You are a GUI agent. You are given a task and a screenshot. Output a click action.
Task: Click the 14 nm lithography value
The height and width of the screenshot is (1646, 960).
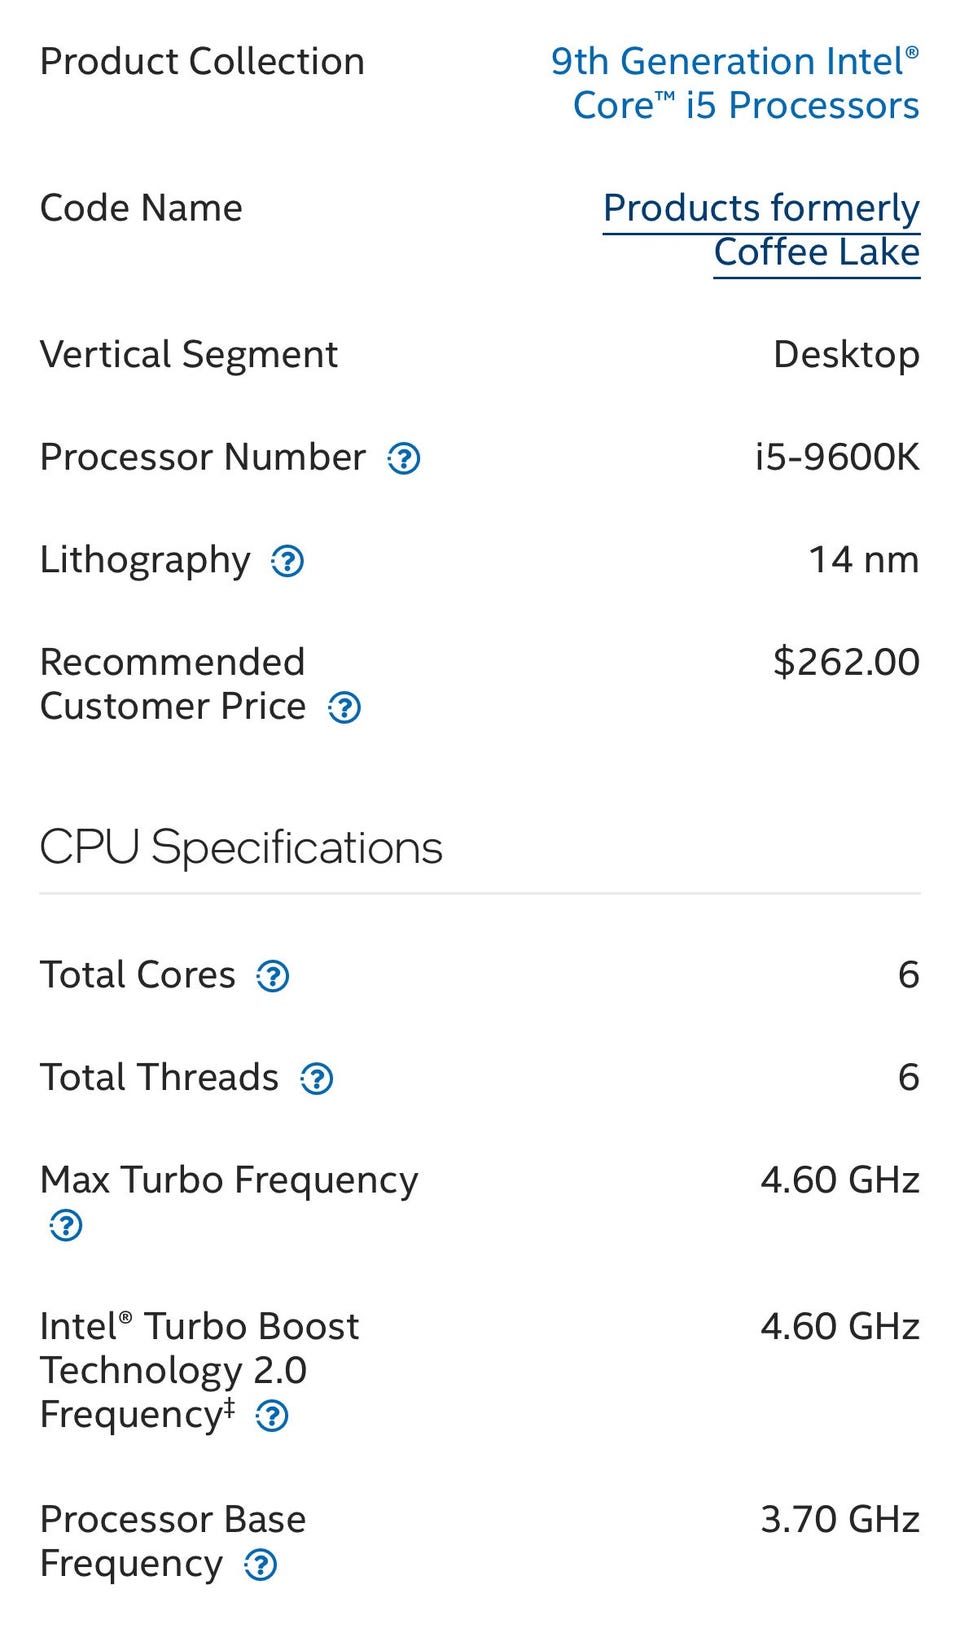pos(863,560)
